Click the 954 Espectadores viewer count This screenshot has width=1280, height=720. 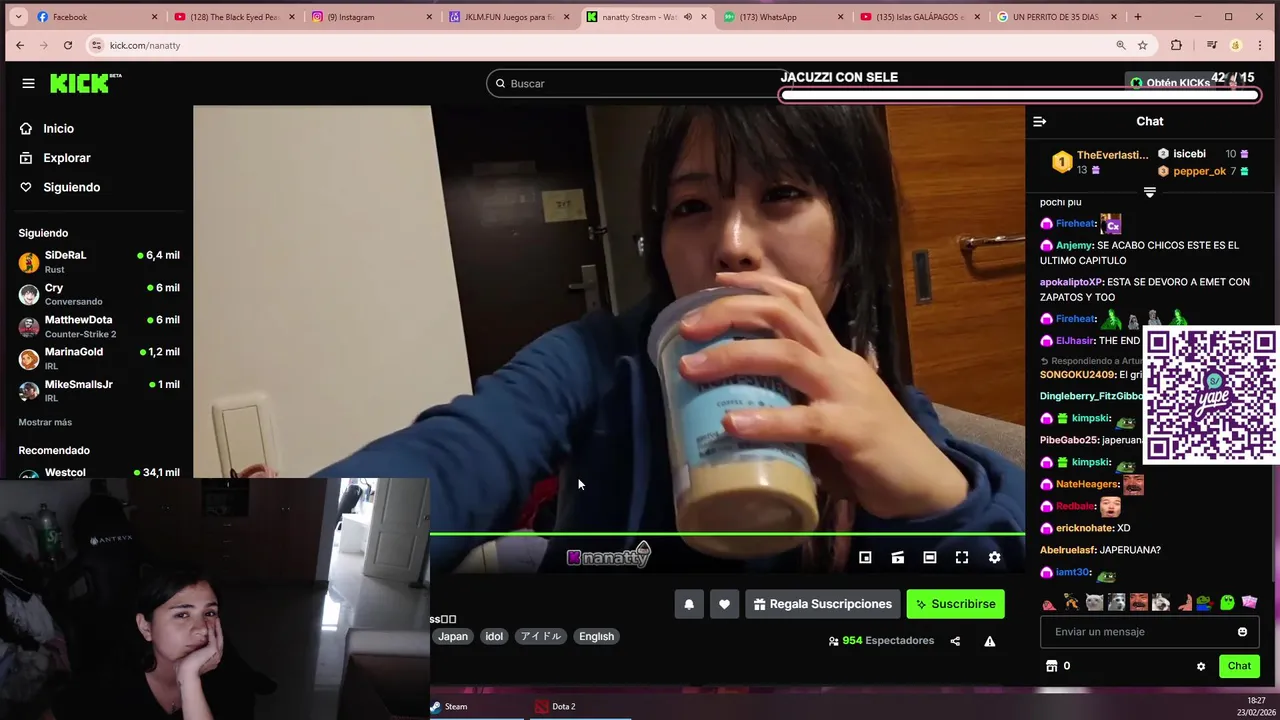[880, 641]
